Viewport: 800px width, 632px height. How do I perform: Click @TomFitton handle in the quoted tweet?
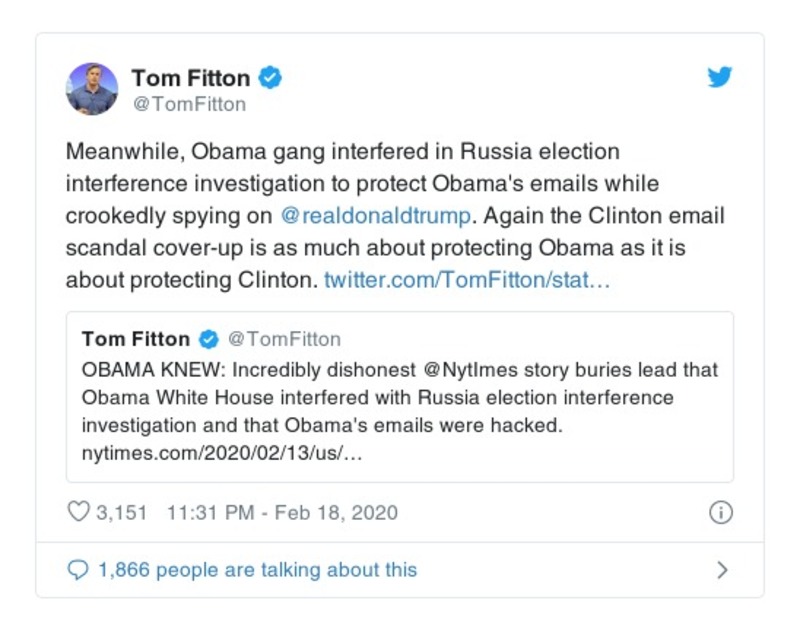[x=284, y=339]
